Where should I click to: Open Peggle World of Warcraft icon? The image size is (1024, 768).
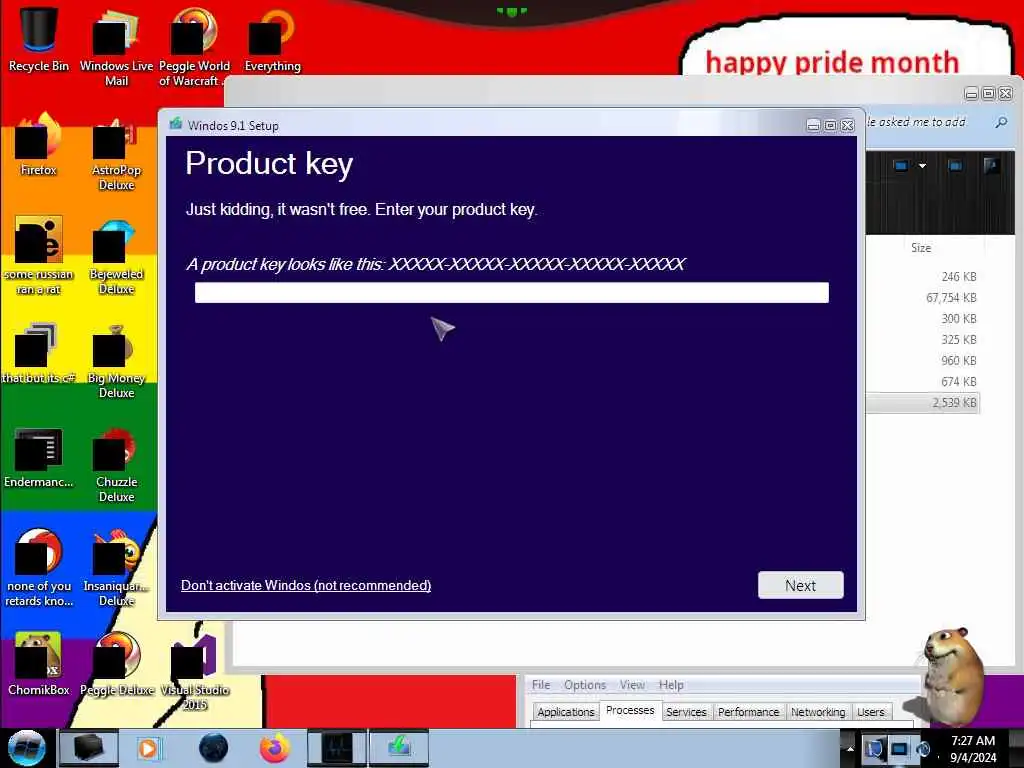point(194,46)
